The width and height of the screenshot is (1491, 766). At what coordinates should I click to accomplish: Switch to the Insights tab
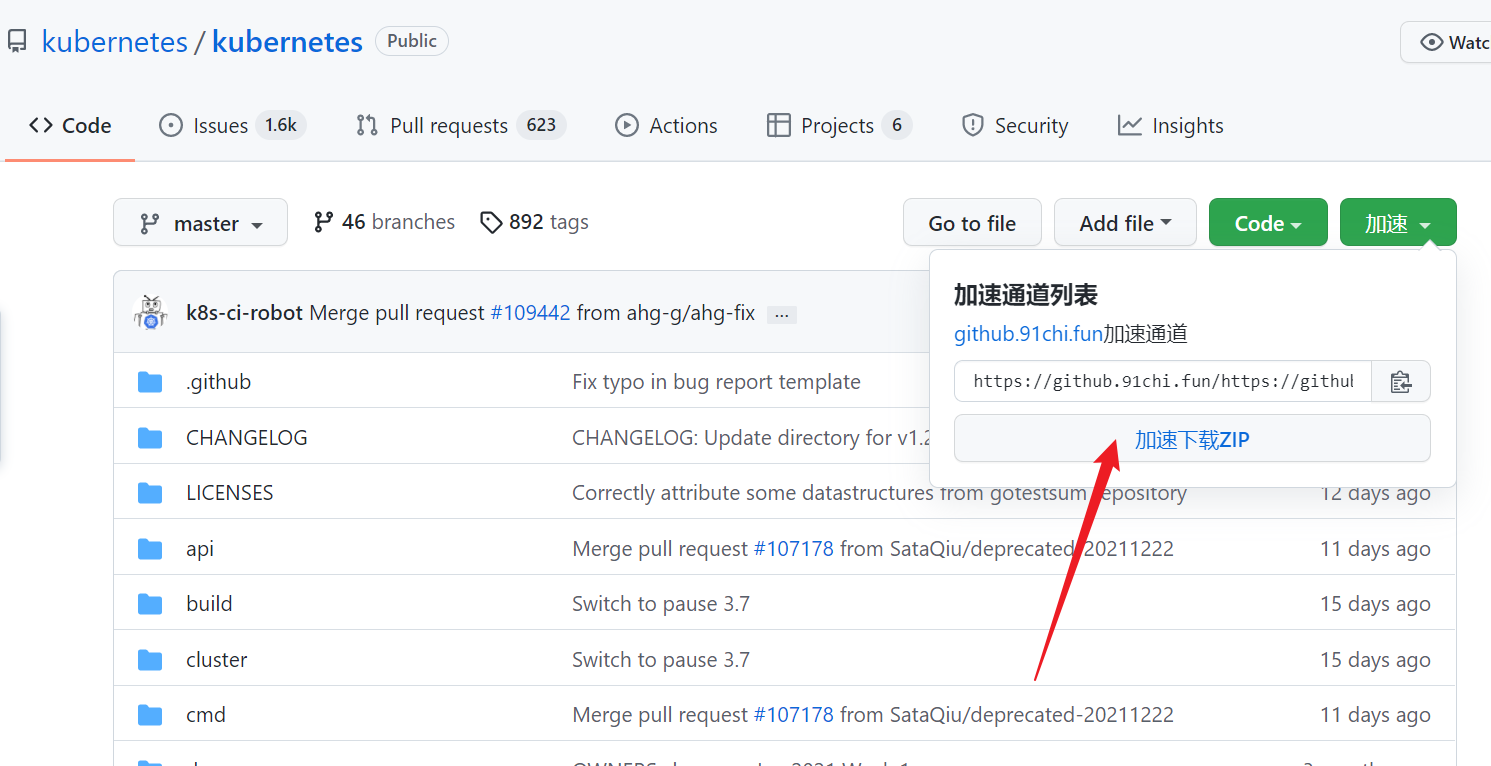pyautogui.click(x=1171, y=126)
